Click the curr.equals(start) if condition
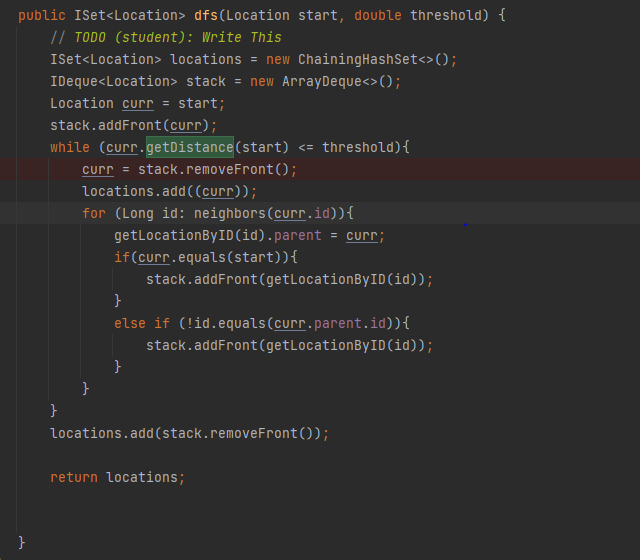This screenshot has height=560, width=640. click(x=190, y=258)
